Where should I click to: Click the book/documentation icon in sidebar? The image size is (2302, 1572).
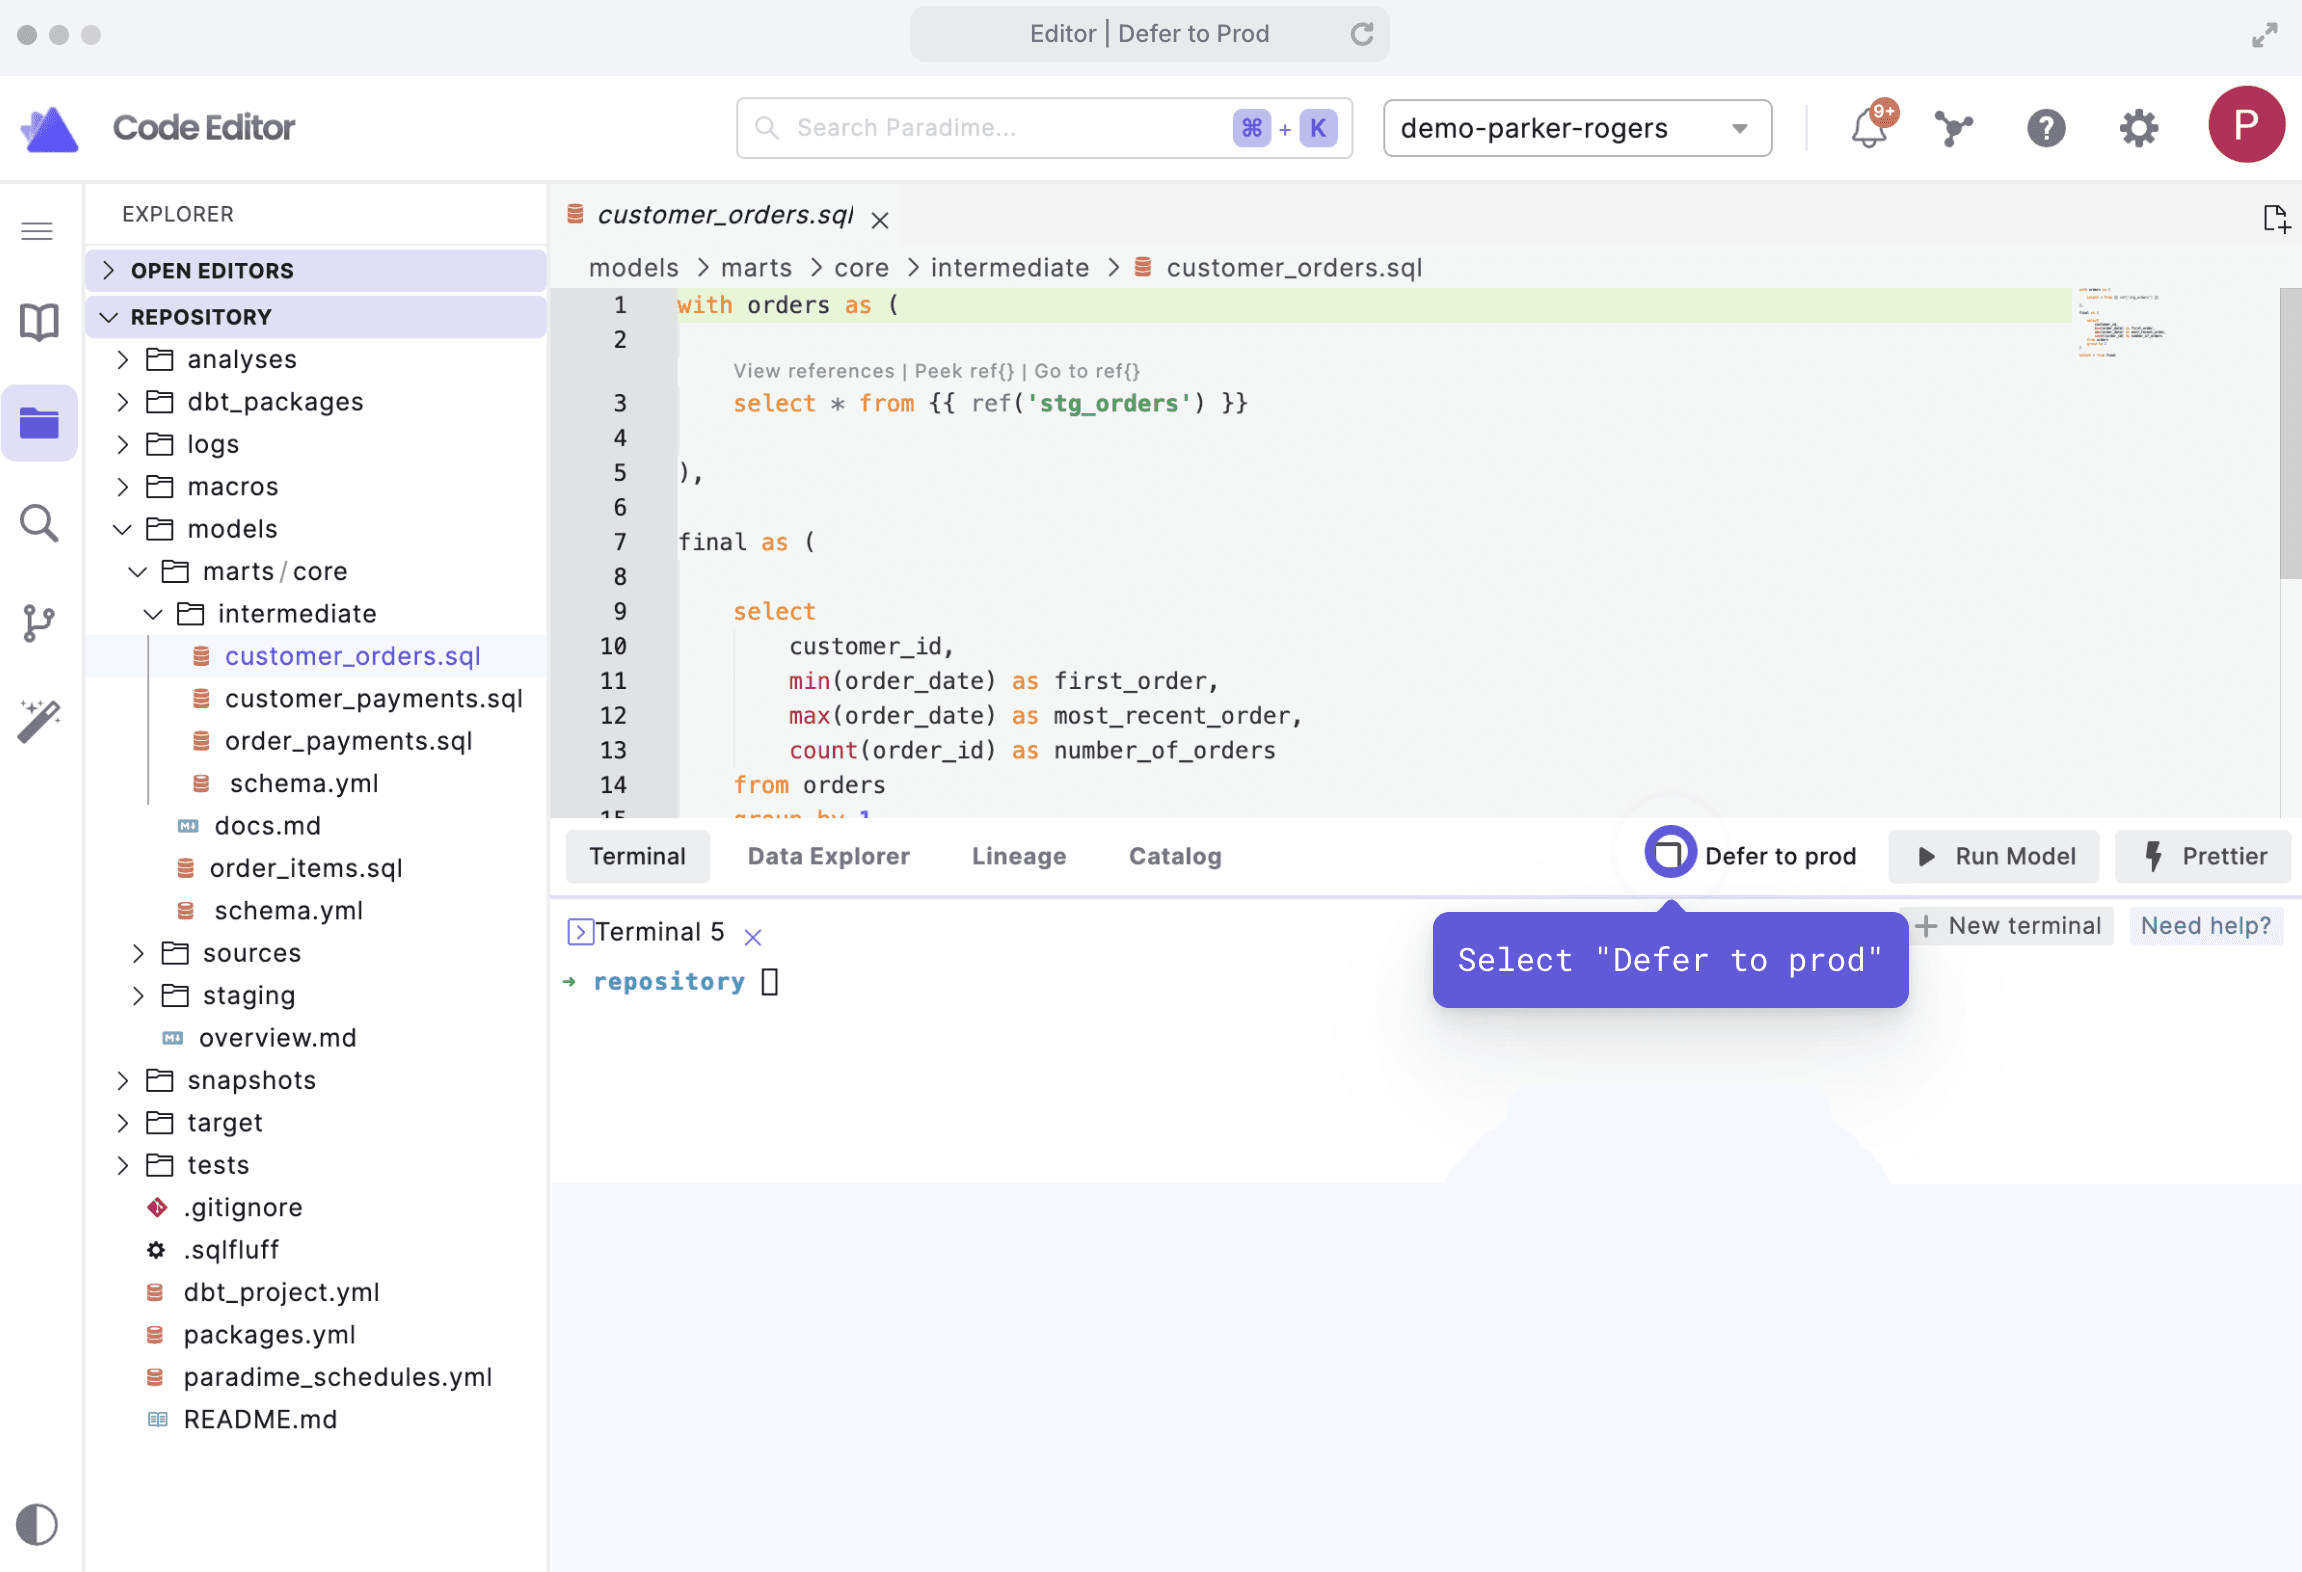coord(38,320)
